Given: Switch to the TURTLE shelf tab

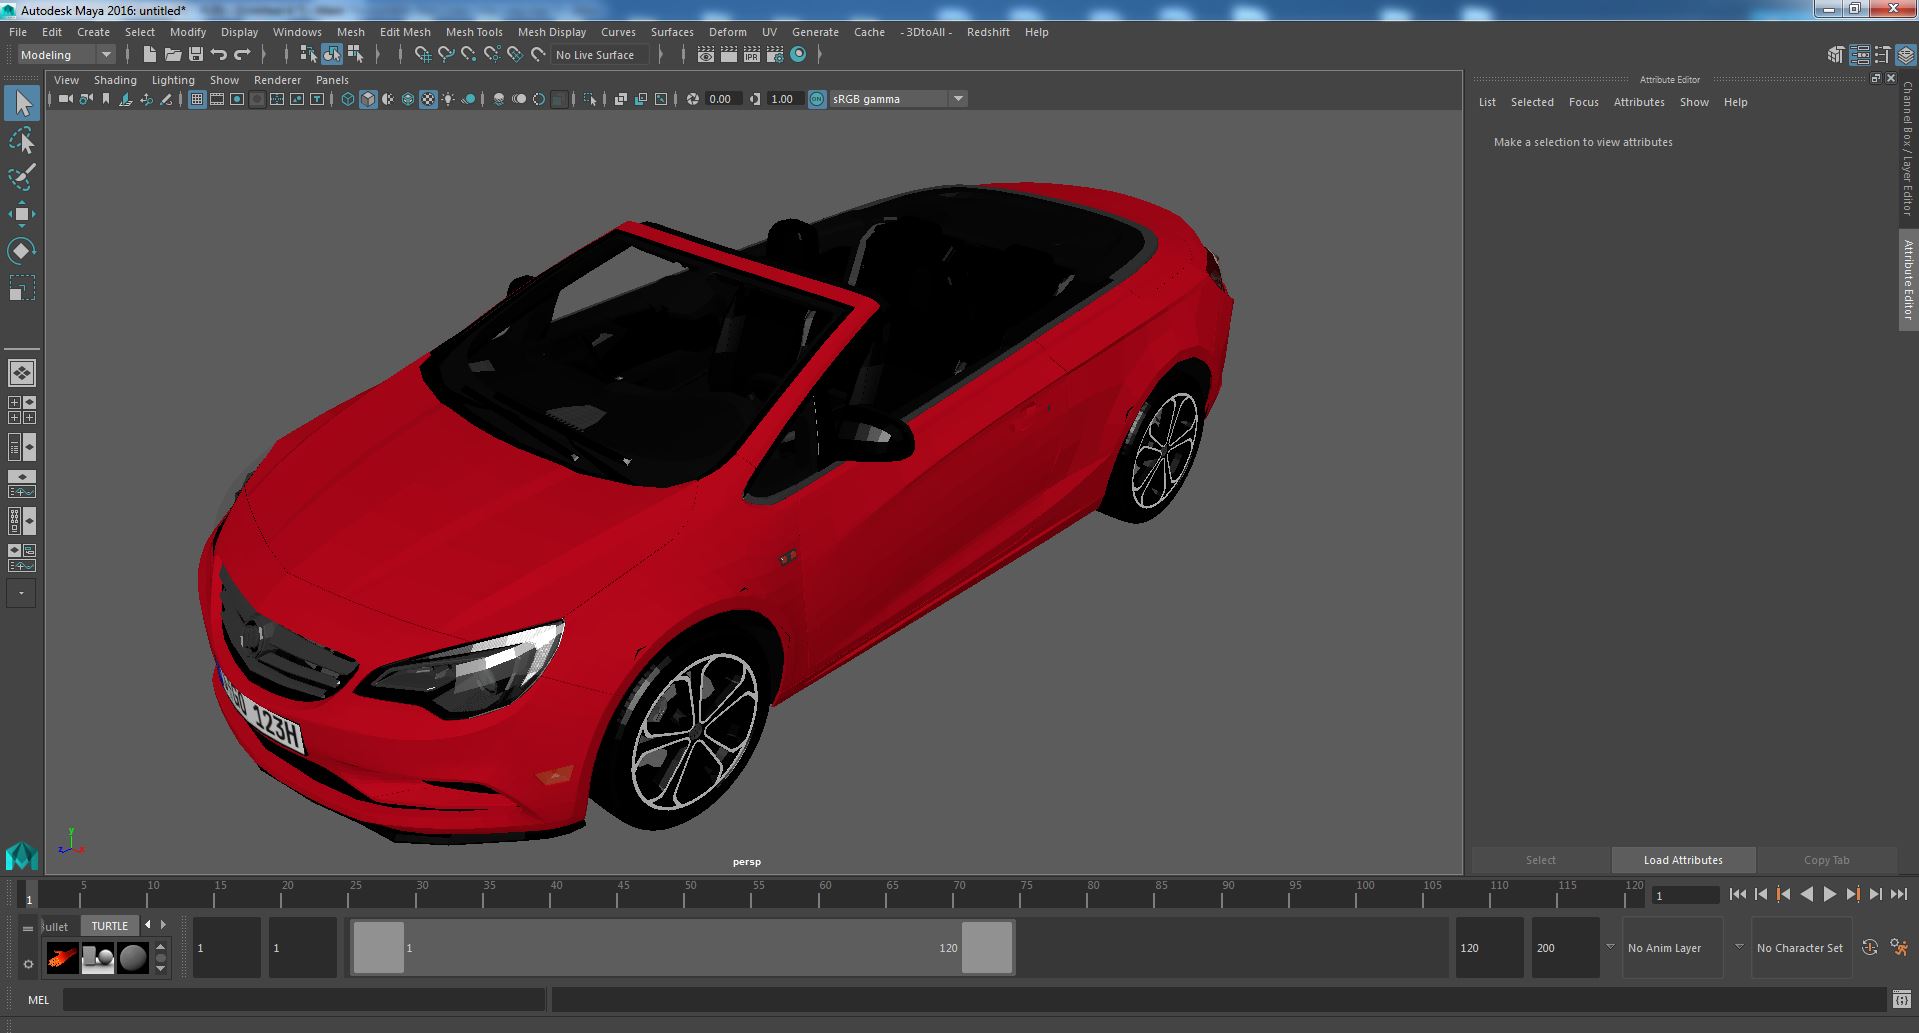Looking at the screenshot, I should click(x=110, y=926).
